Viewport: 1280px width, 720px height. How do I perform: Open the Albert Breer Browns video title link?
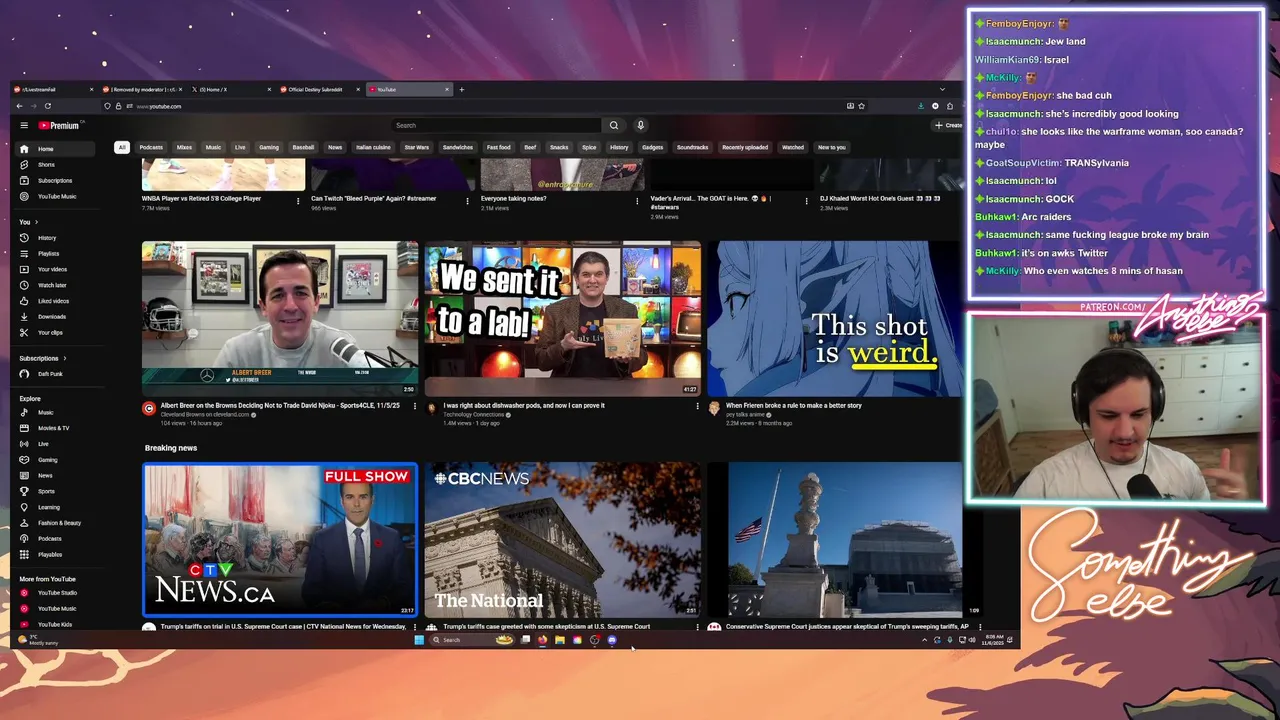pyautogui.click(x=280, y=406)
